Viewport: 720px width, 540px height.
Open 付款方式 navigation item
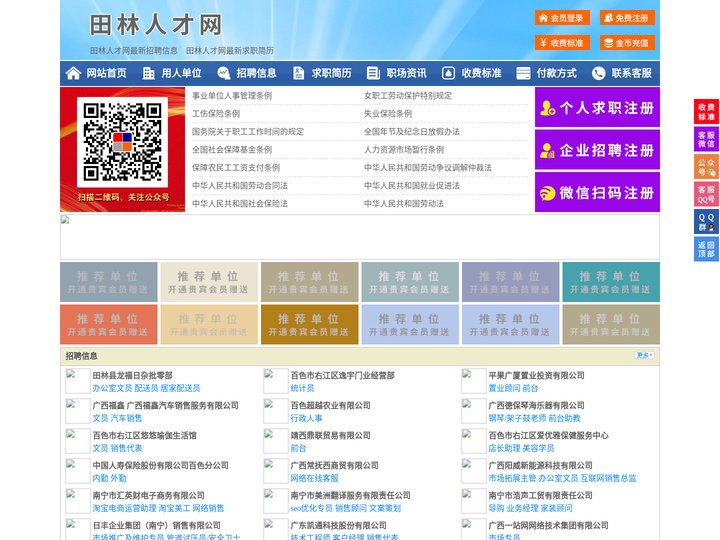coord(557,73)
